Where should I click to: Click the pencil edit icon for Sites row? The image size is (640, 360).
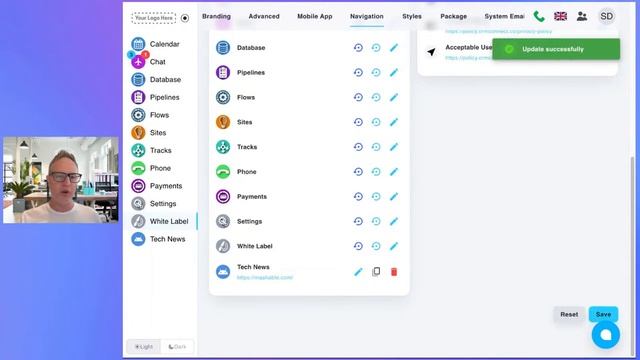coord(393,122)
